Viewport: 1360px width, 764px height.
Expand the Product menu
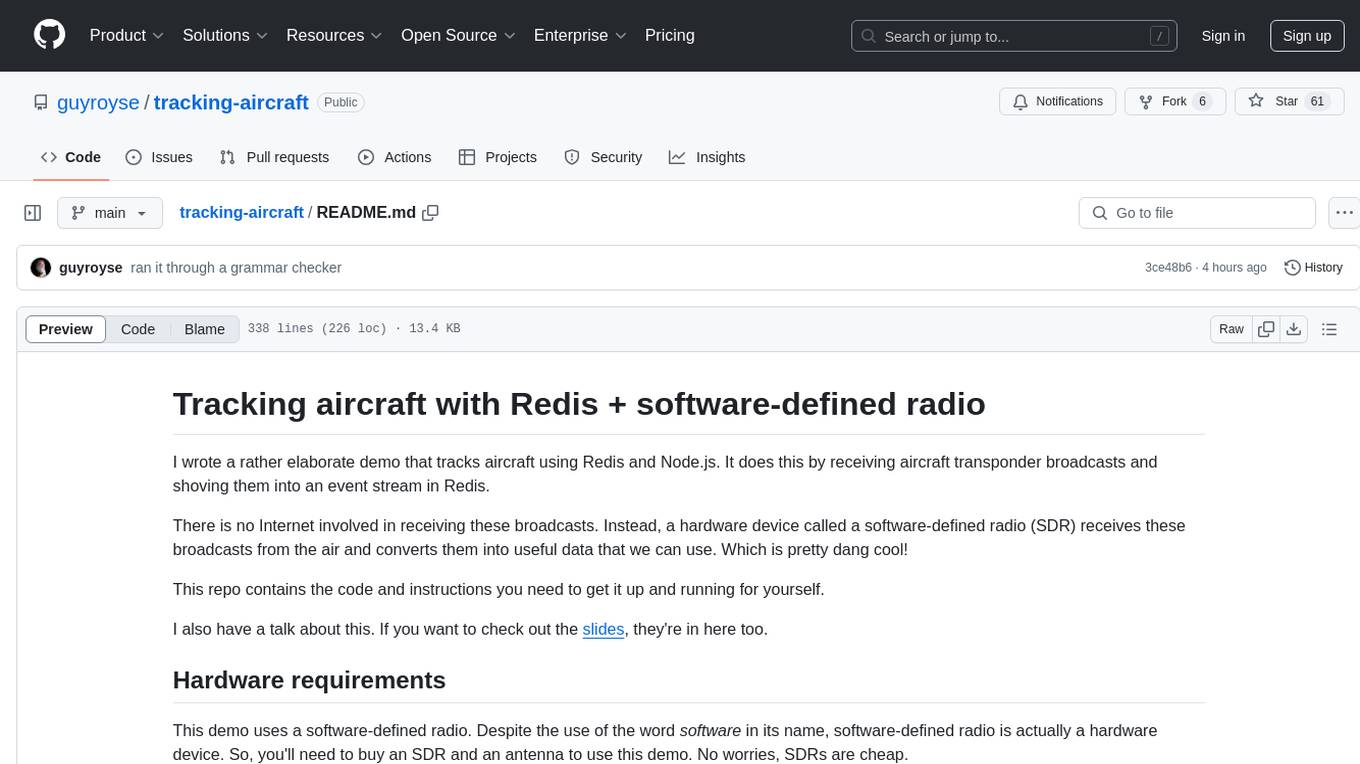coord(127,35)
